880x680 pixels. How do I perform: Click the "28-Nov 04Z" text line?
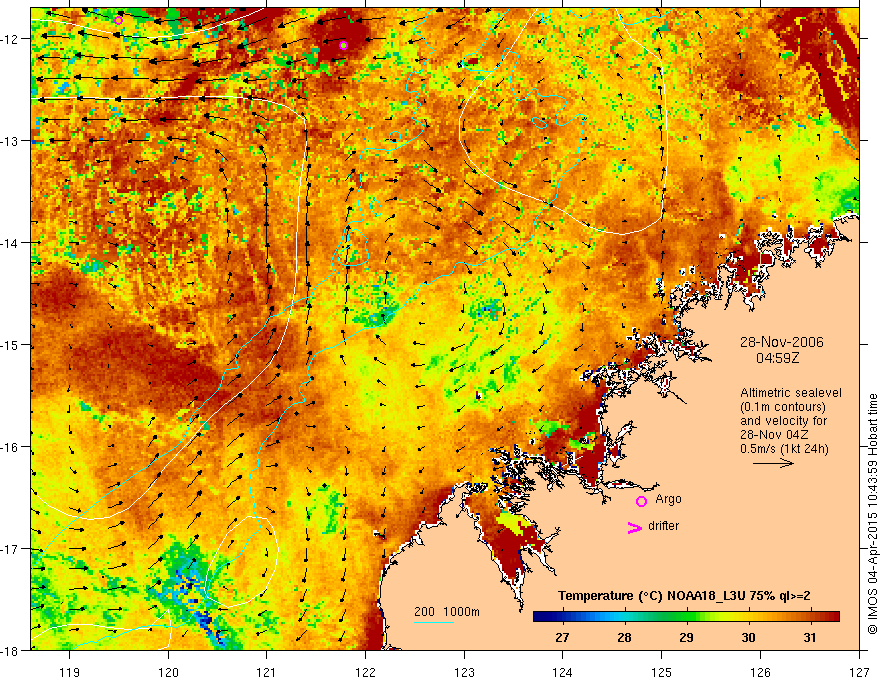click(776, 435)
